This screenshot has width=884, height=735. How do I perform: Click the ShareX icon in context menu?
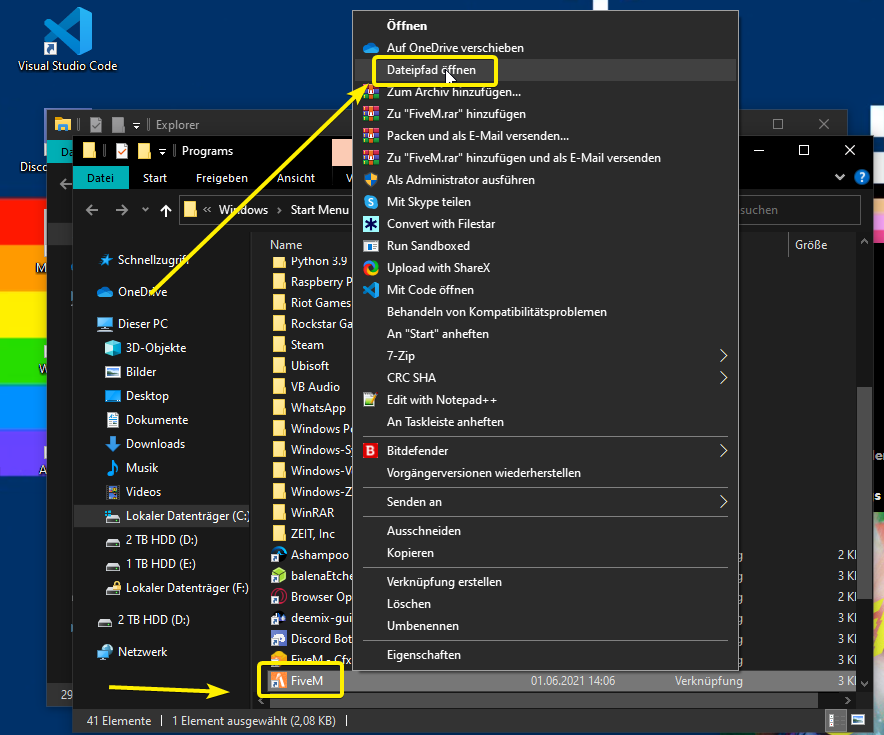point(371,268)
